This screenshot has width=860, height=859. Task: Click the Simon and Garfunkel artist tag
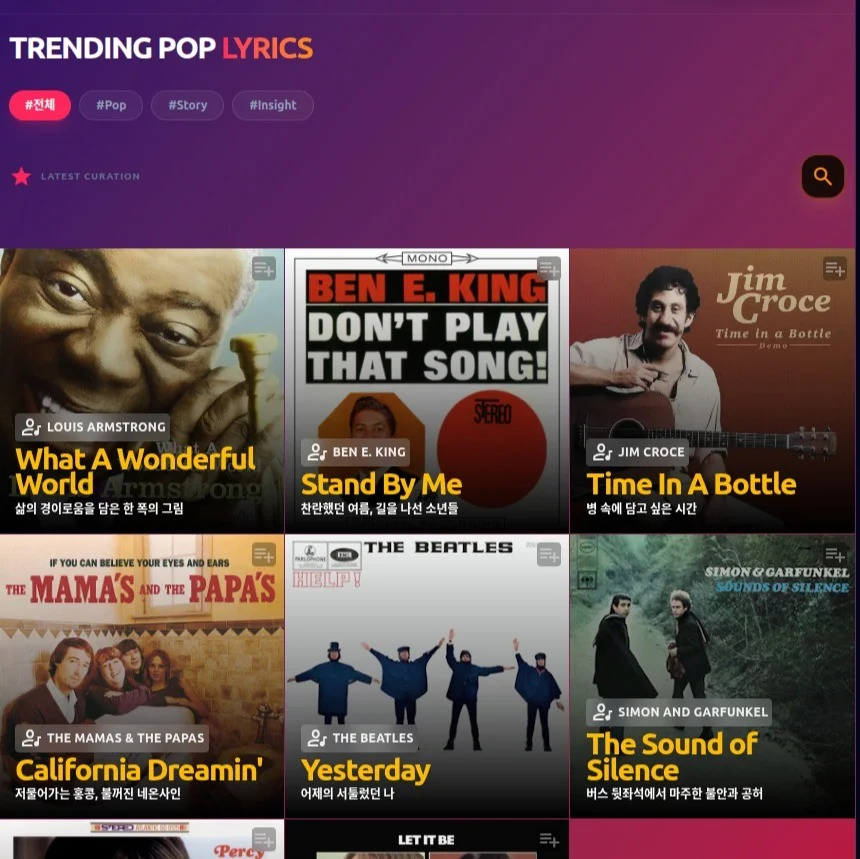(679, 712)
